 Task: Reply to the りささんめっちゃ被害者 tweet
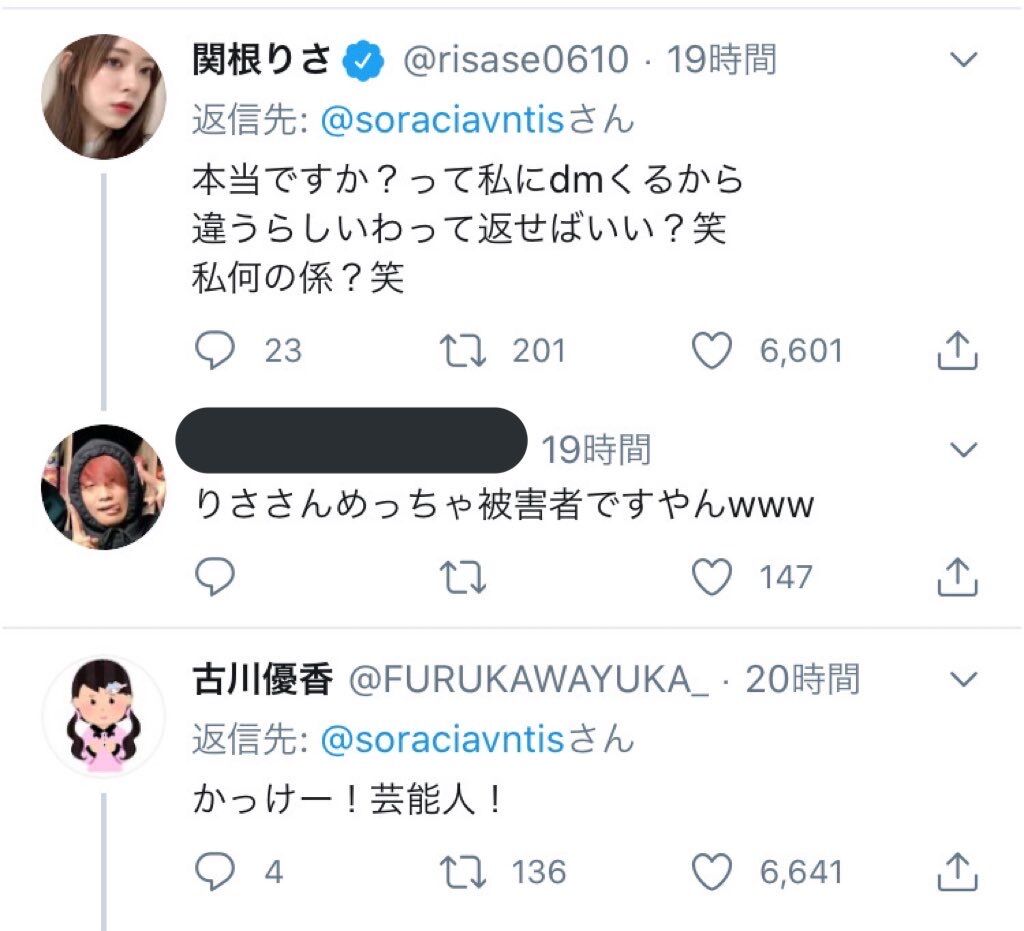click(212, 576)
